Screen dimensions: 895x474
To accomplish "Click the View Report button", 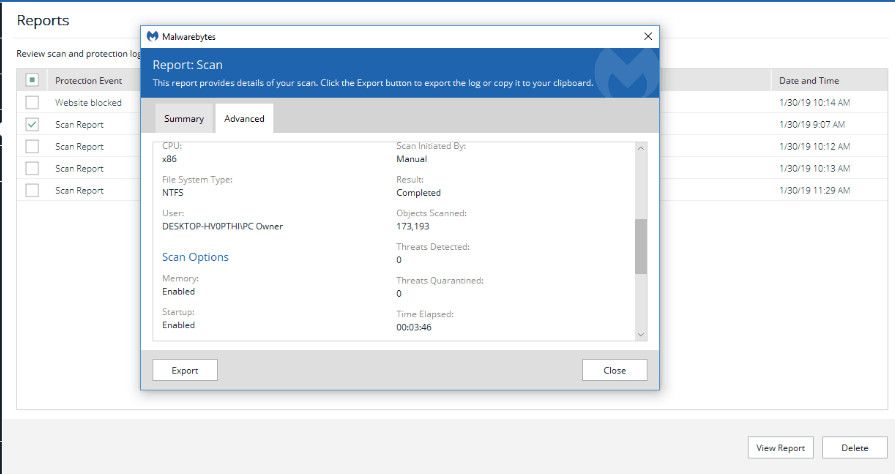I will [x=781, y=448].
